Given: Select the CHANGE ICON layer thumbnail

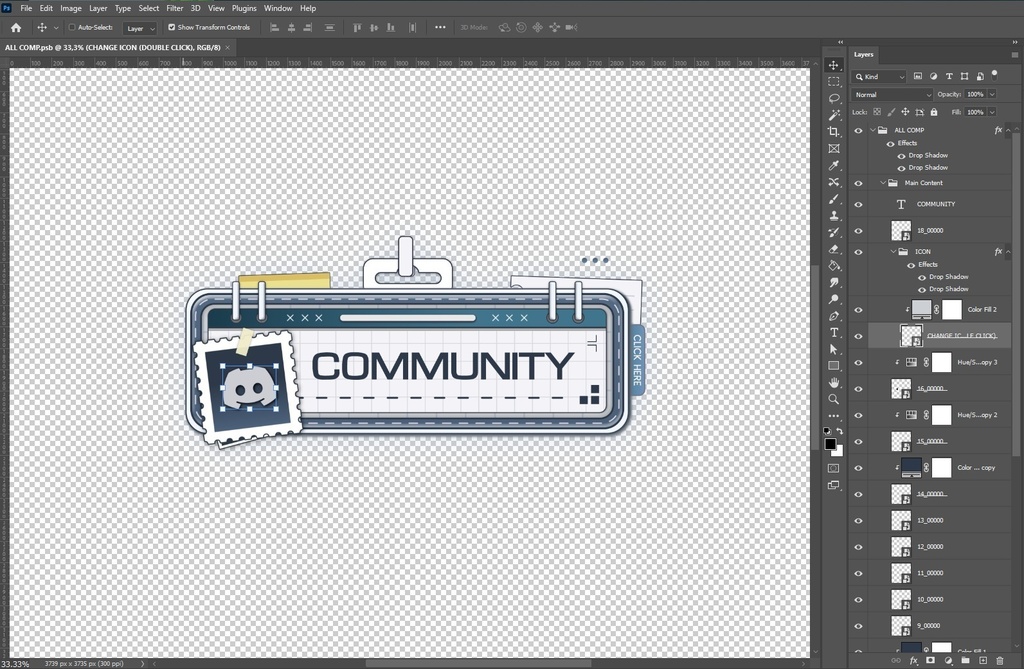Looking at the screenshot, I should click(911, 336).
